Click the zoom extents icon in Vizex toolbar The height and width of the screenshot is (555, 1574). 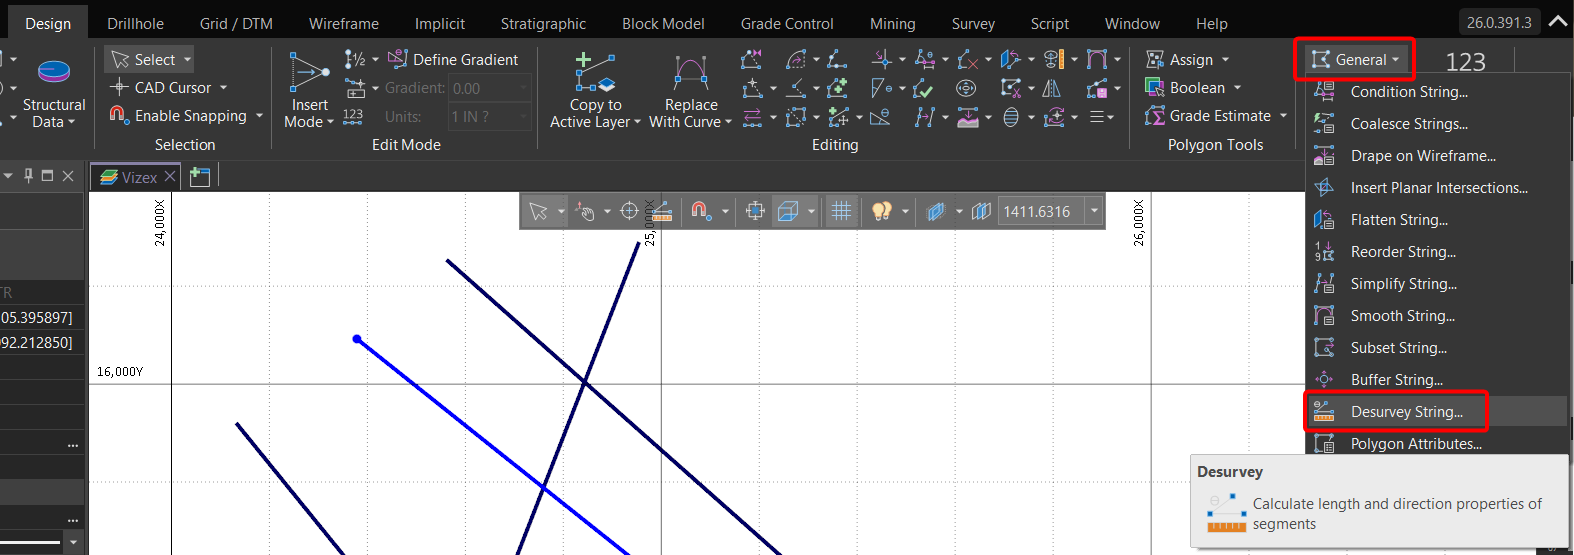click(x=755, y=211)
